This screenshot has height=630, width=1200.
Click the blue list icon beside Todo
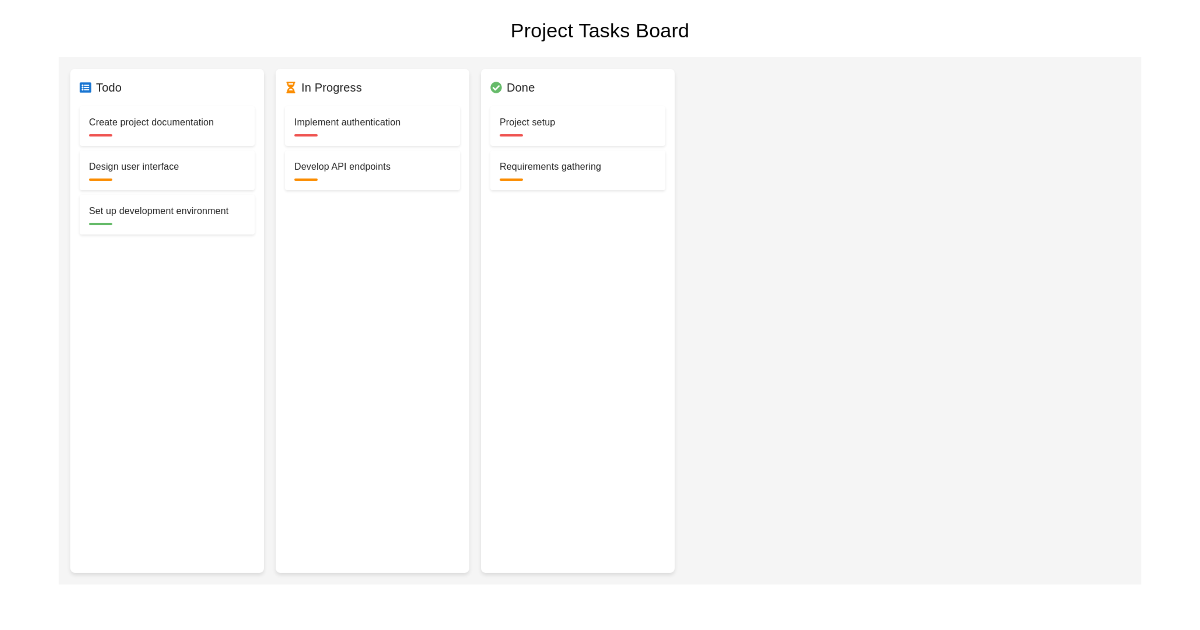coord(85,87)
